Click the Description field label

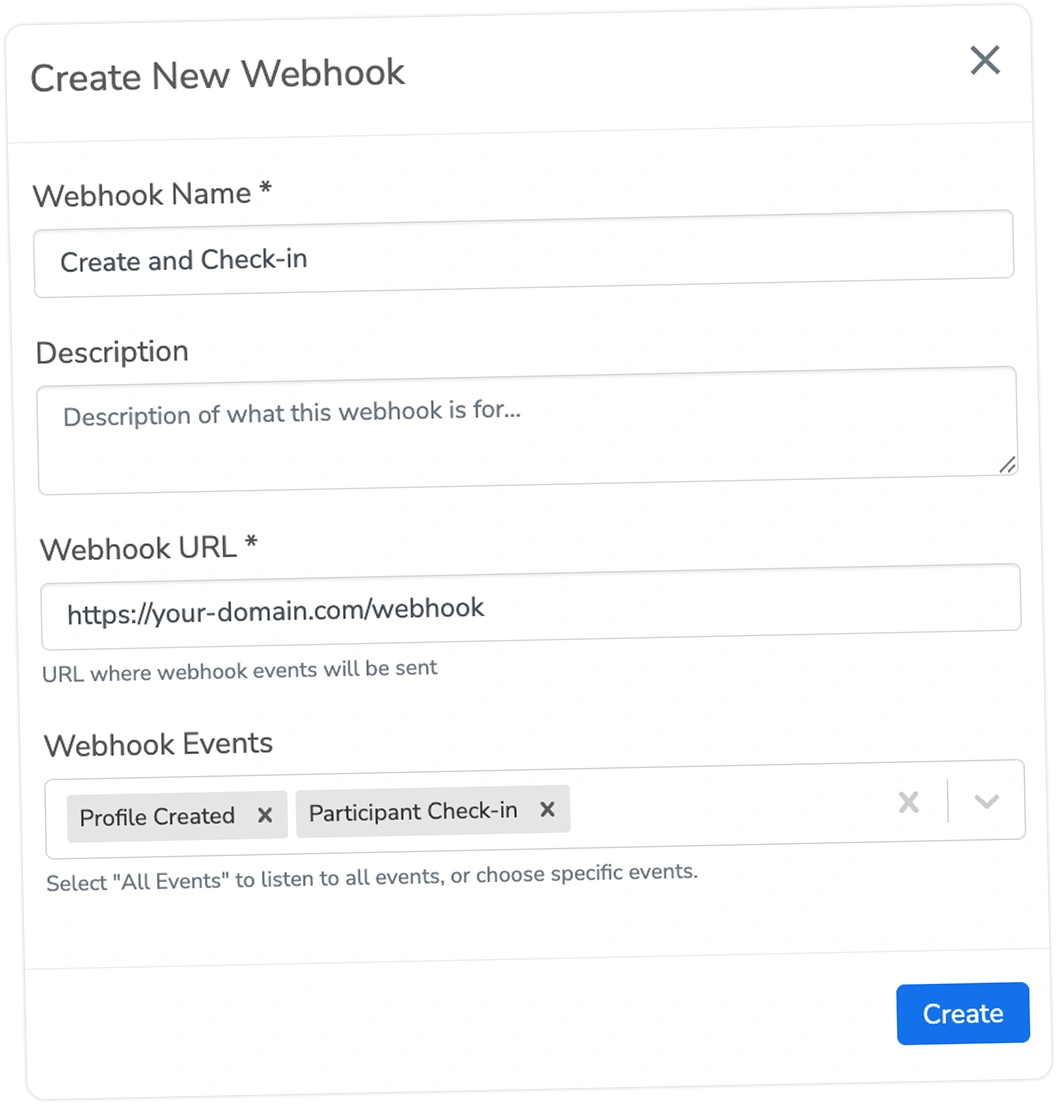pos(112,352)
